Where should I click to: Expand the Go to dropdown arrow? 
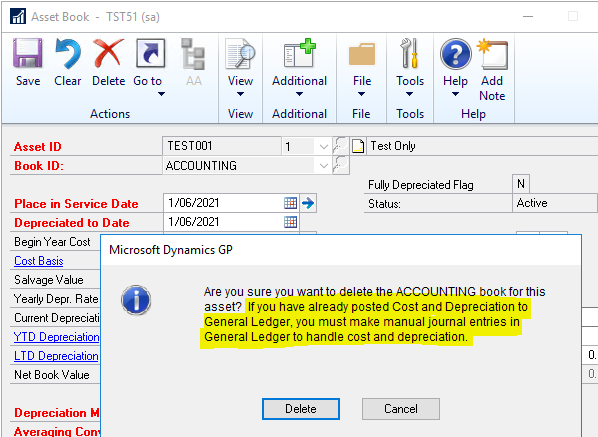coord(161,94)
